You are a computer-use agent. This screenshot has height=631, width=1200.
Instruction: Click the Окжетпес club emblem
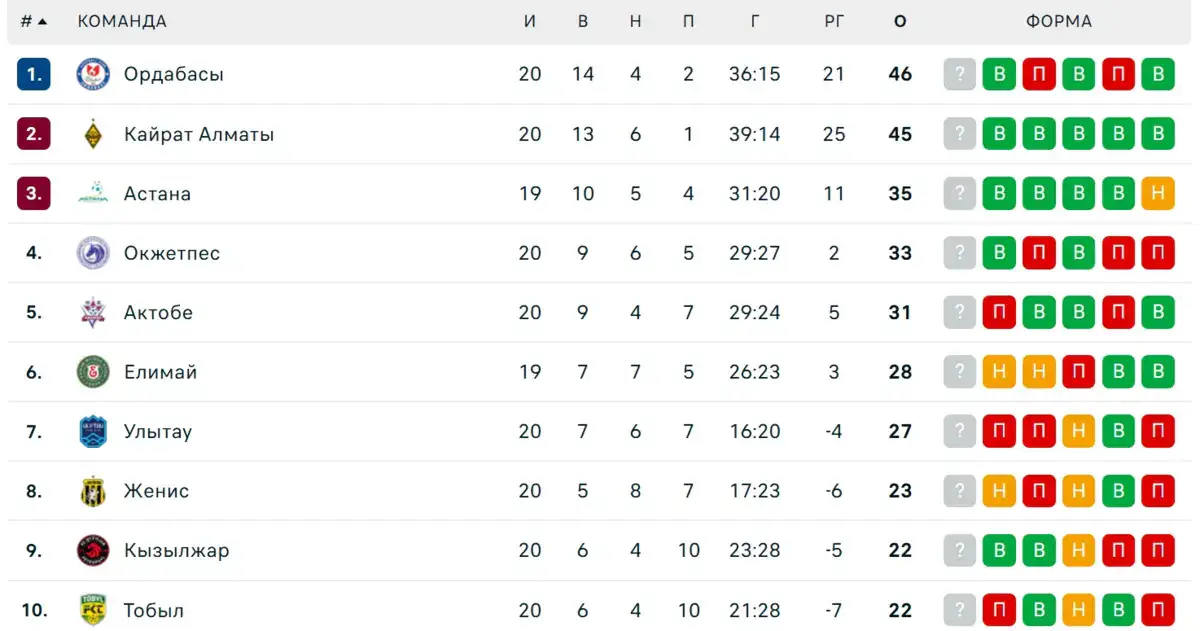93,253
